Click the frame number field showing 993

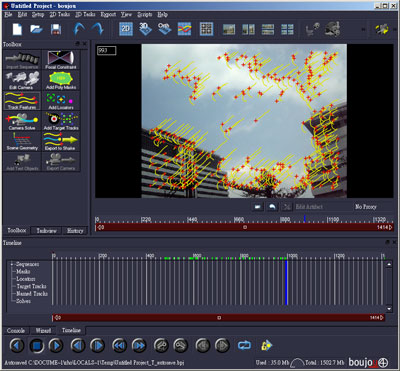[x=107, y=51]
